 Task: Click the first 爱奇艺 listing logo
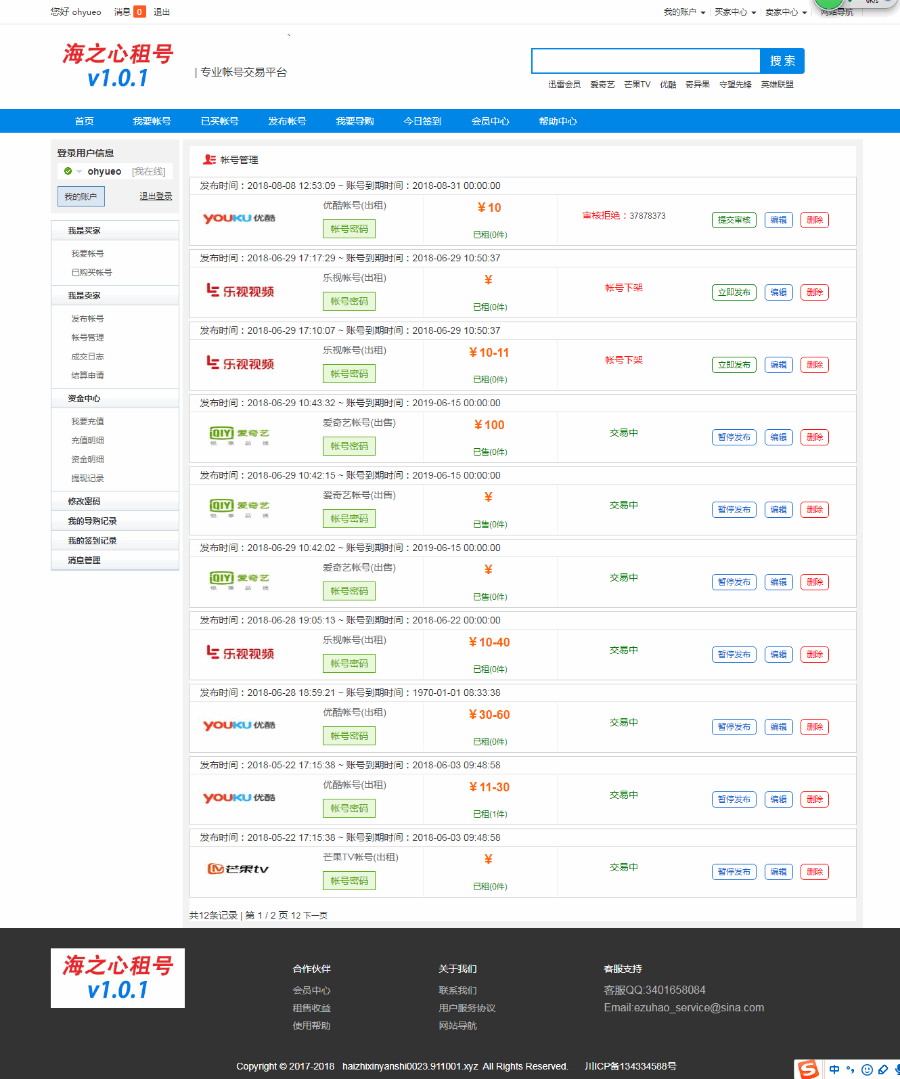[x=239, y=435]
